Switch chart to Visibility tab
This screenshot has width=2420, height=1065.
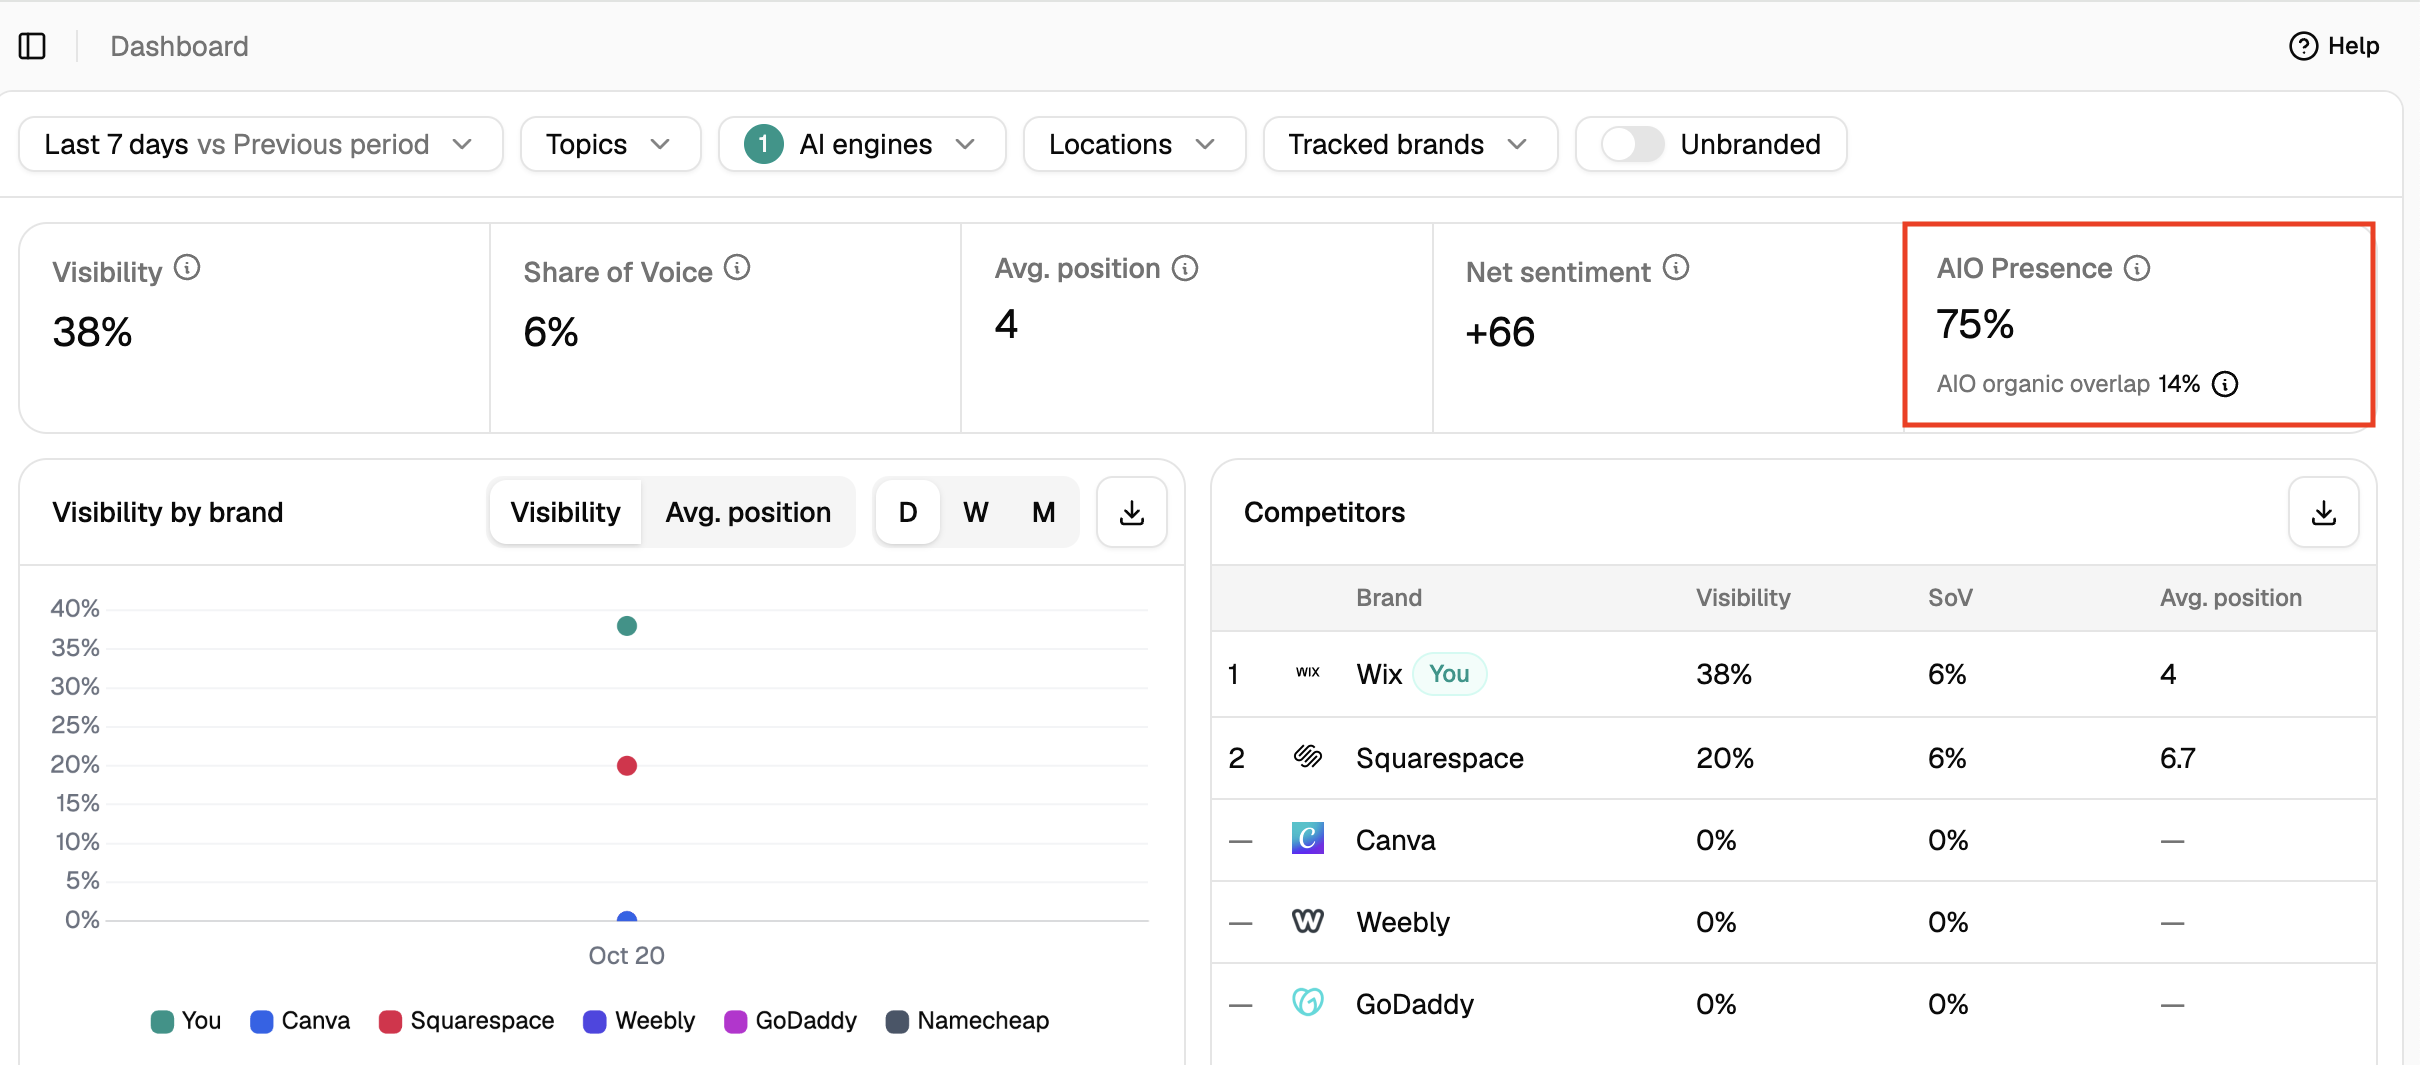click(566, 512)
